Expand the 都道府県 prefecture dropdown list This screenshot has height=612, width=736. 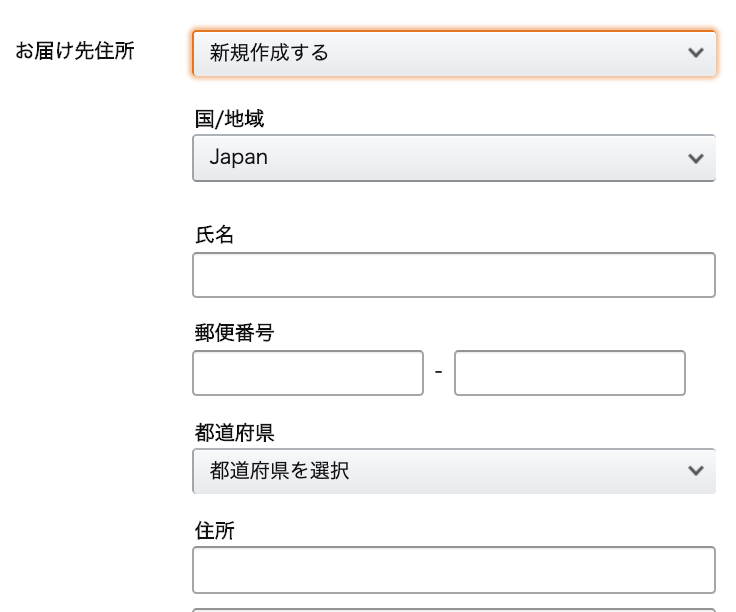454,471
